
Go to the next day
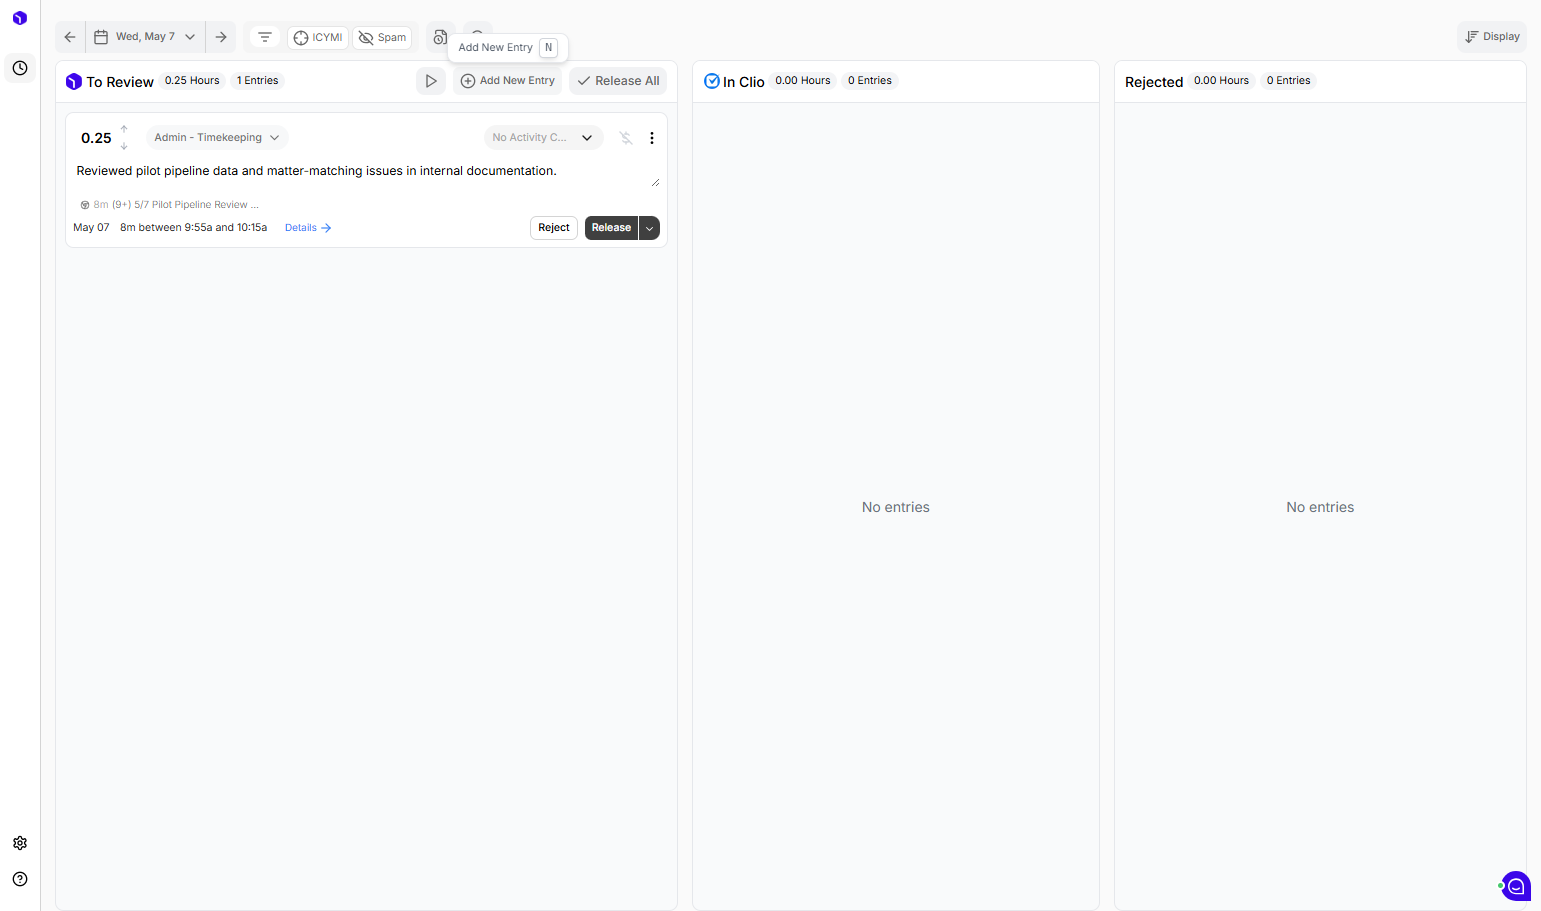pos(221,37)
